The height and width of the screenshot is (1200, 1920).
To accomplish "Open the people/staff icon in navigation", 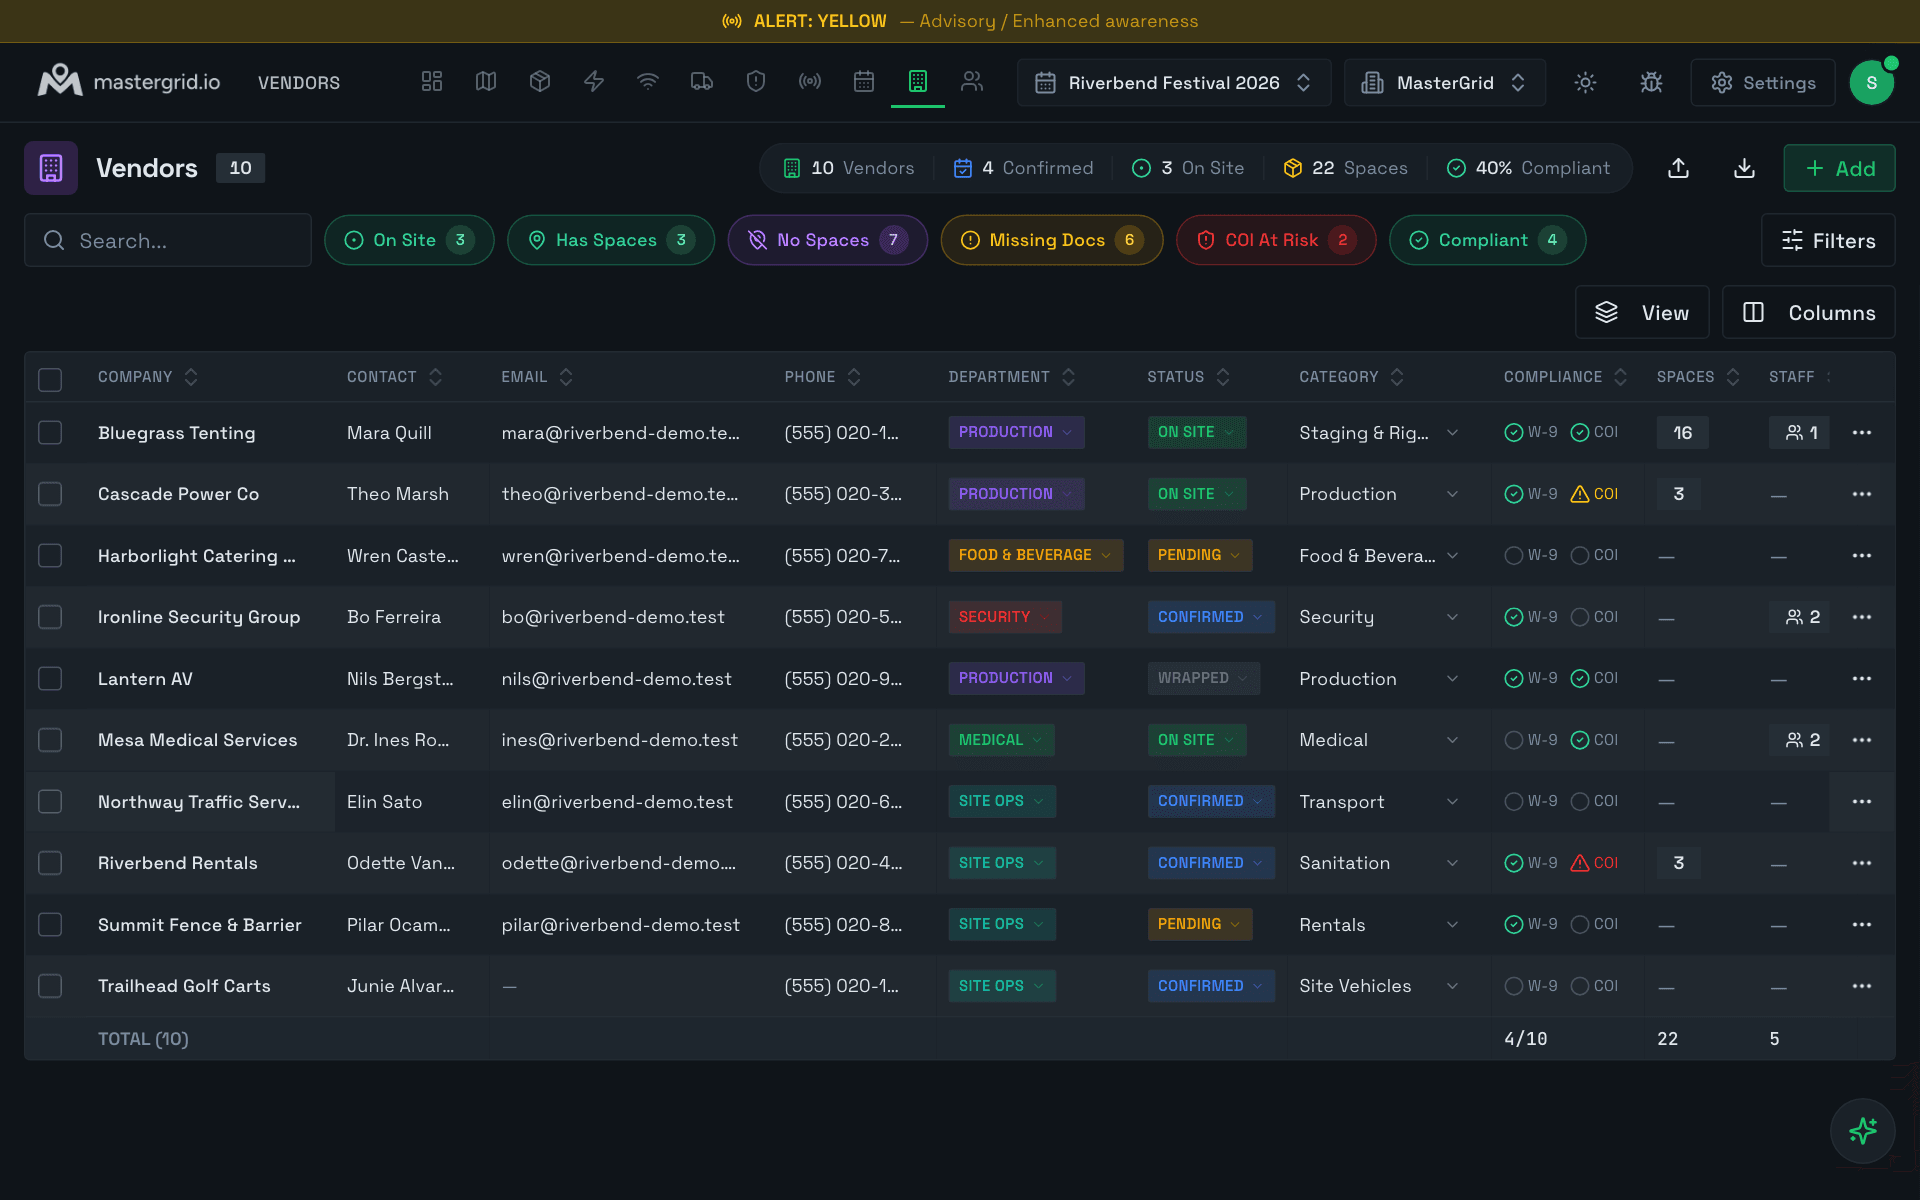I will point(972,82).
